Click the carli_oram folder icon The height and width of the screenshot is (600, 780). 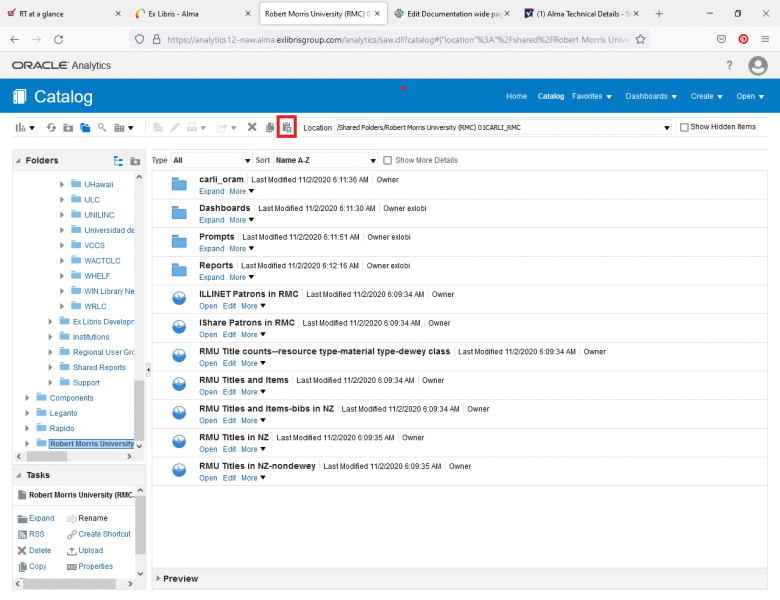pos(179,184)
